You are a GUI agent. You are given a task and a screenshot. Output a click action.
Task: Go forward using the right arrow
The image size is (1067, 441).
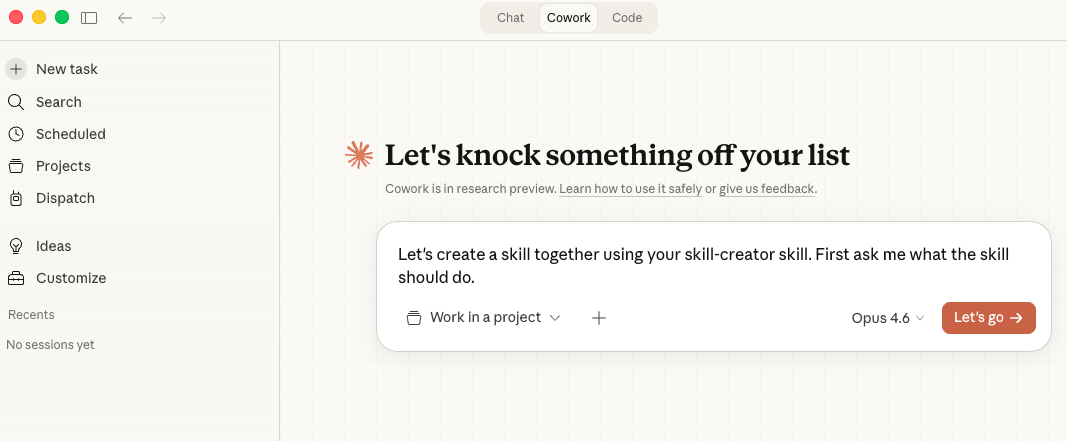(x=159, y=18)
